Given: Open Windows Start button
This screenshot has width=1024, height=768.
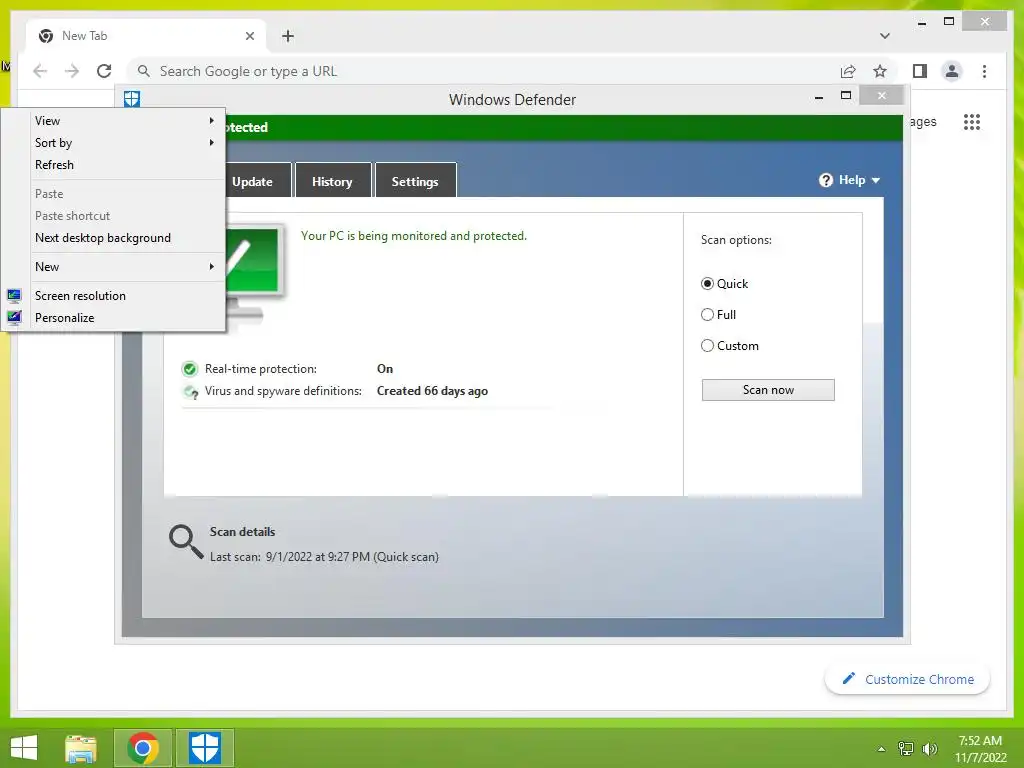Looking at the screenshot, I should [24, 747].
